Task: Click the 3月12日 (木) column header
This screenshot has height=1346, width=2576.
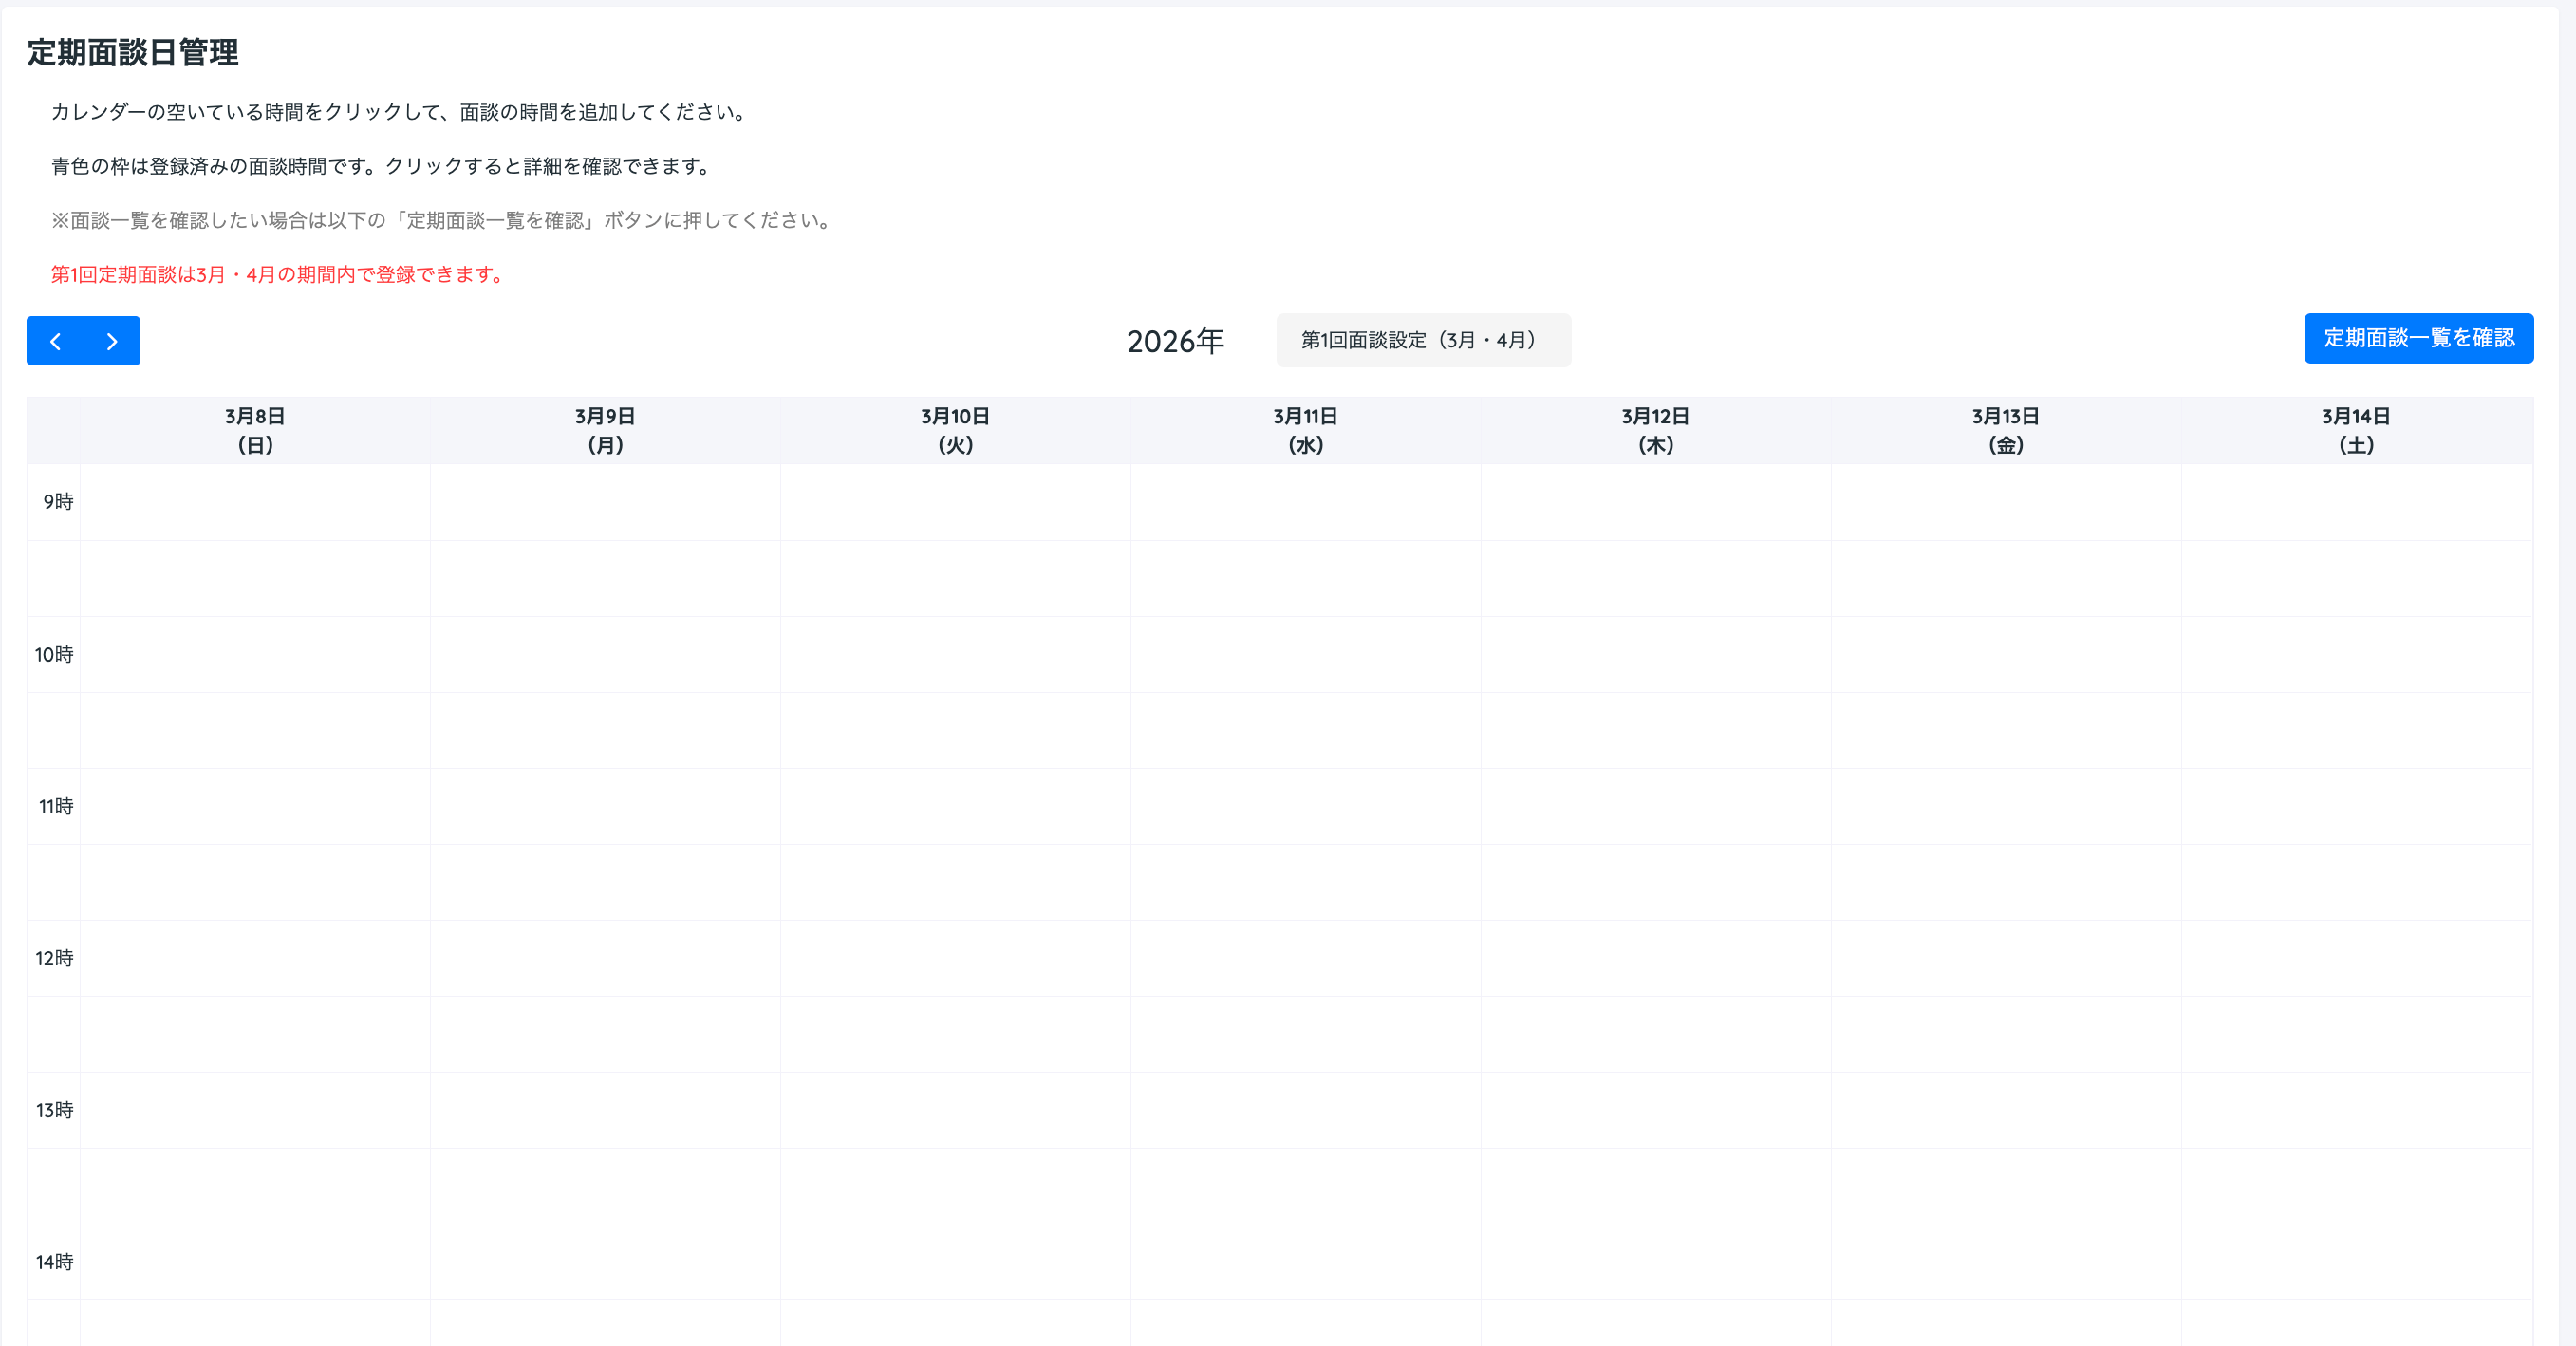Action: [x=1655, y=430]
